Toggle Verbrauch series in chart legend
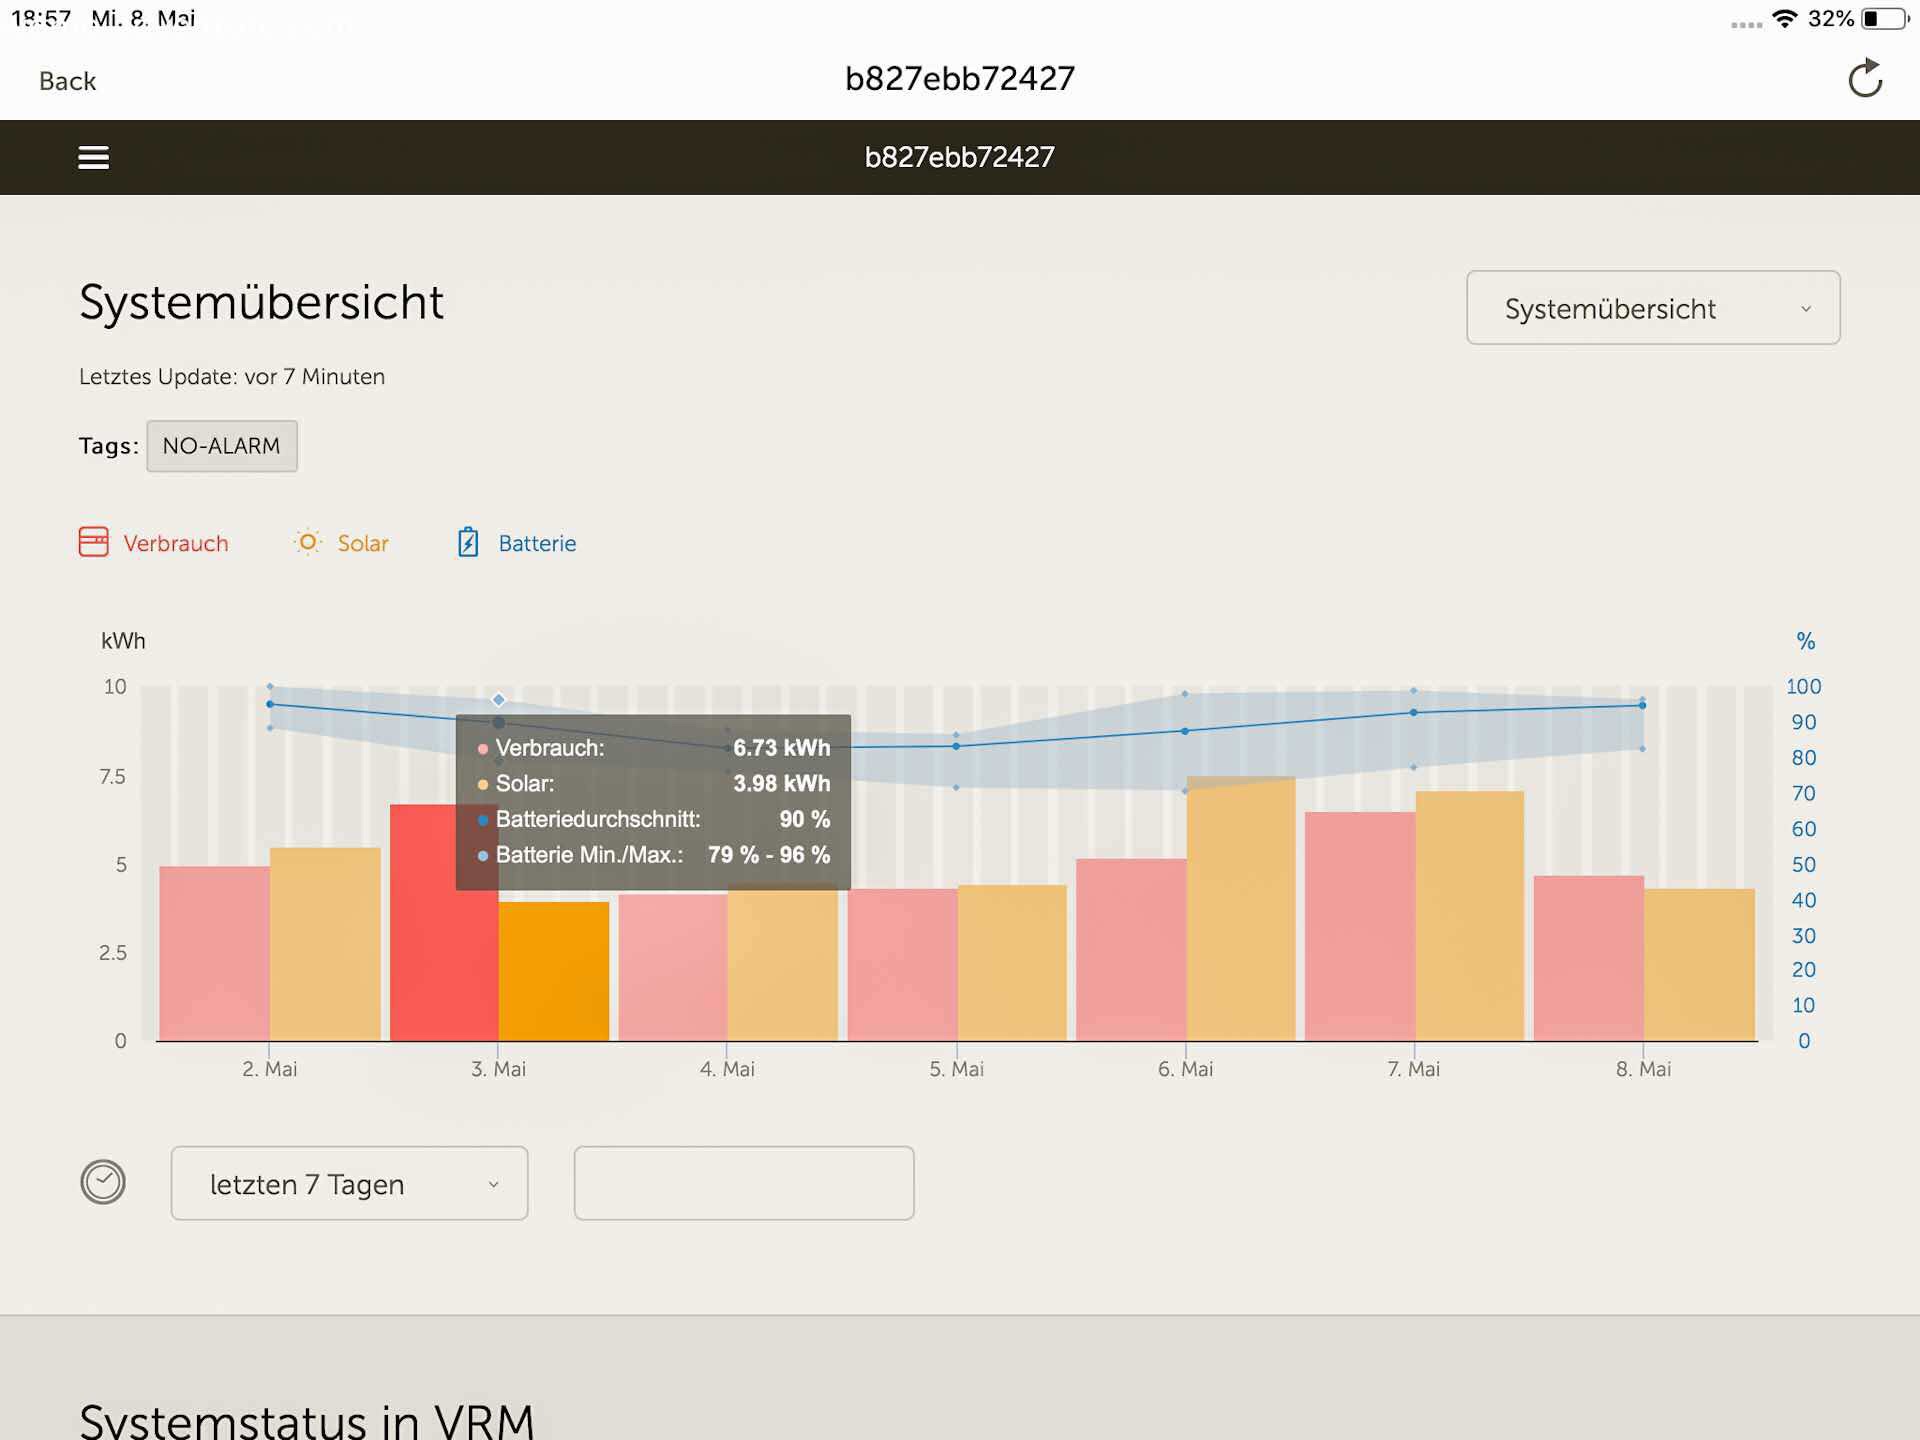 176,543
